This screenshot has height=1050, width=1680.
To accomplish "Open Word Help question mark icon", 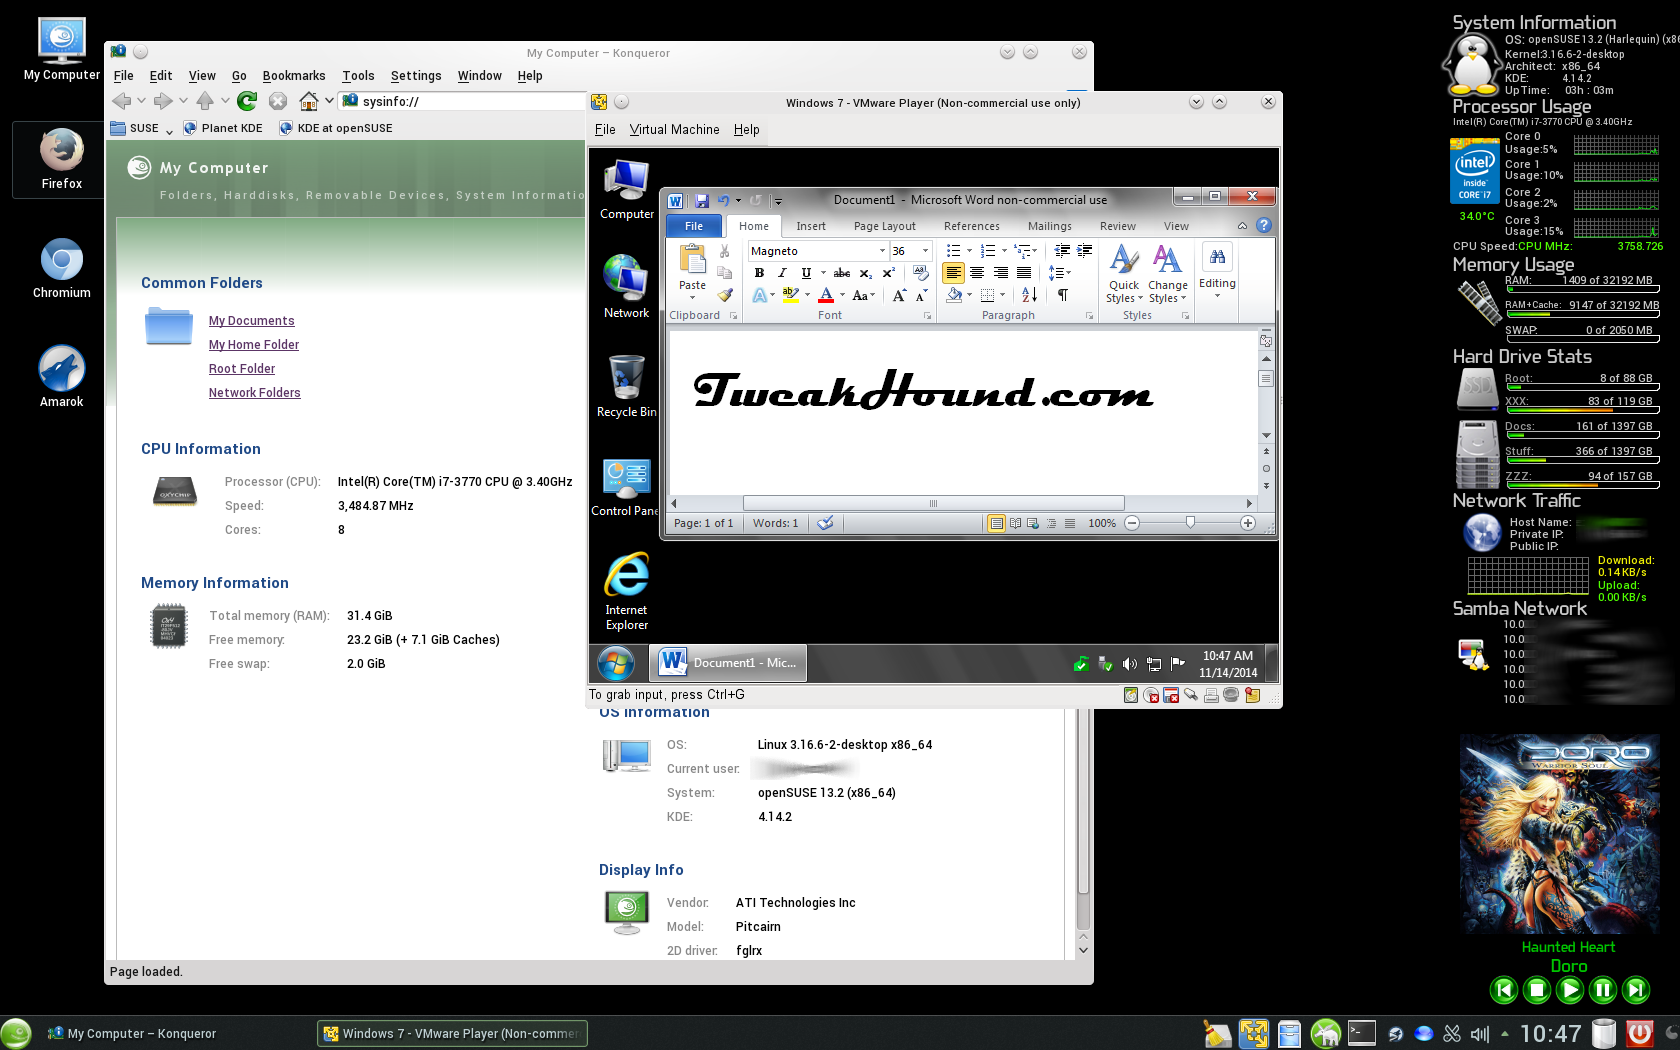I will pos(1264,226).
